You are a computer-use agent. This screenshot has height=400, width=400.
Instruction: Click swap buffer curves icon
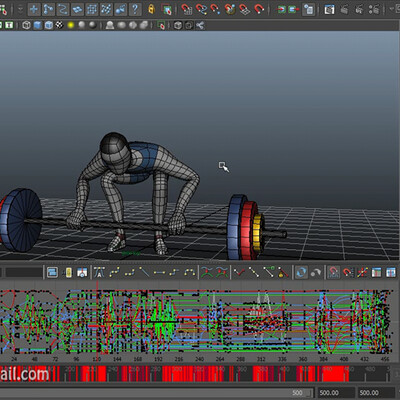[222, 272]
